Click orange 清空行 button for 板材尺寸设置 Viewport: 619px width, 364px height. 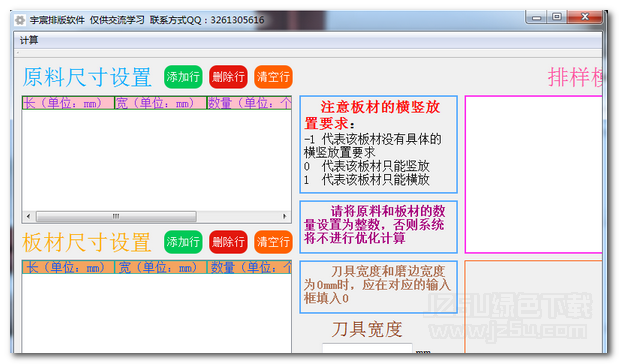pos(273,242)
